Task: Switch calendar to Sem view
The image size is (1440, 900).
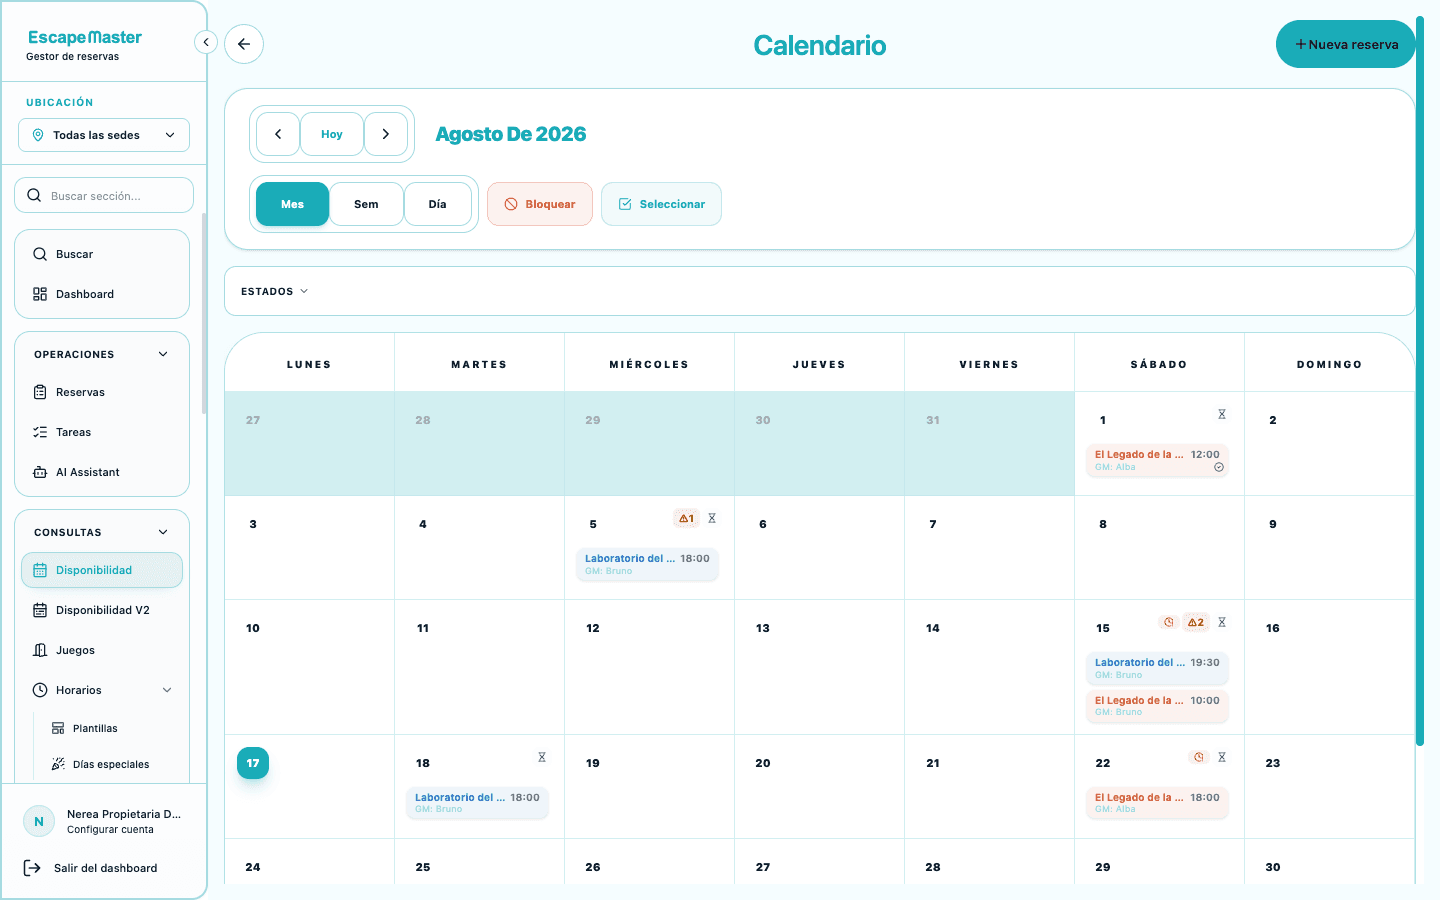Action: (366, 204)
